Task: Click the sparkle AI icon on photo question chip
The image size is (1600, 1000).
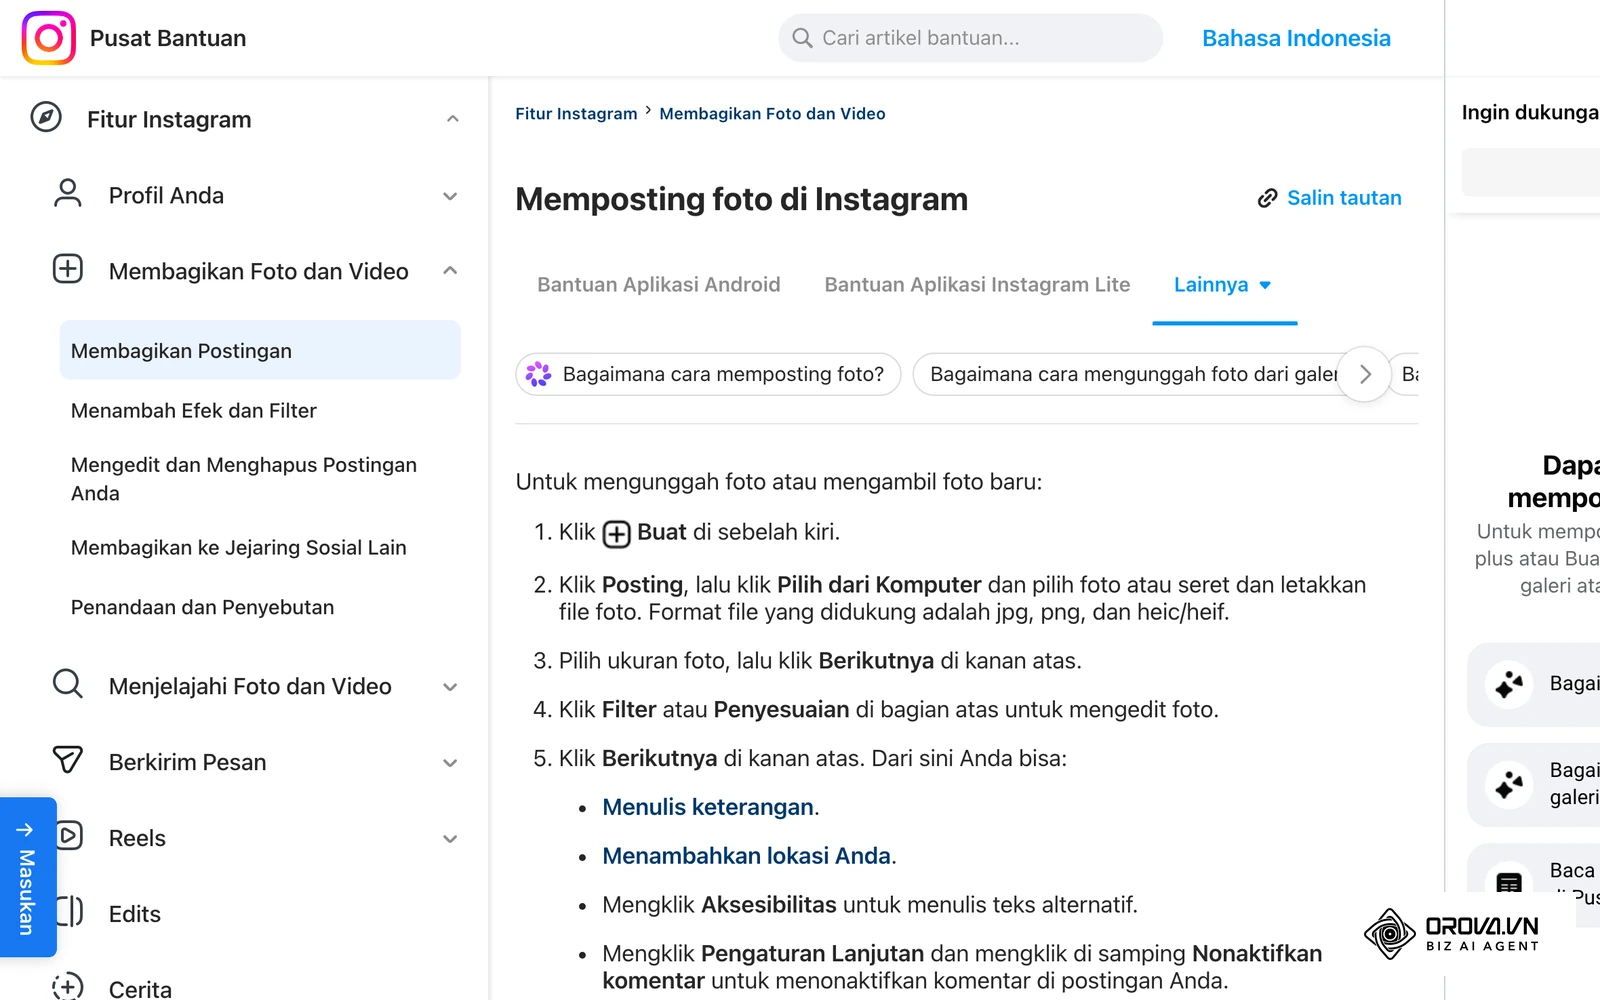Action: (x=539, y=374)
